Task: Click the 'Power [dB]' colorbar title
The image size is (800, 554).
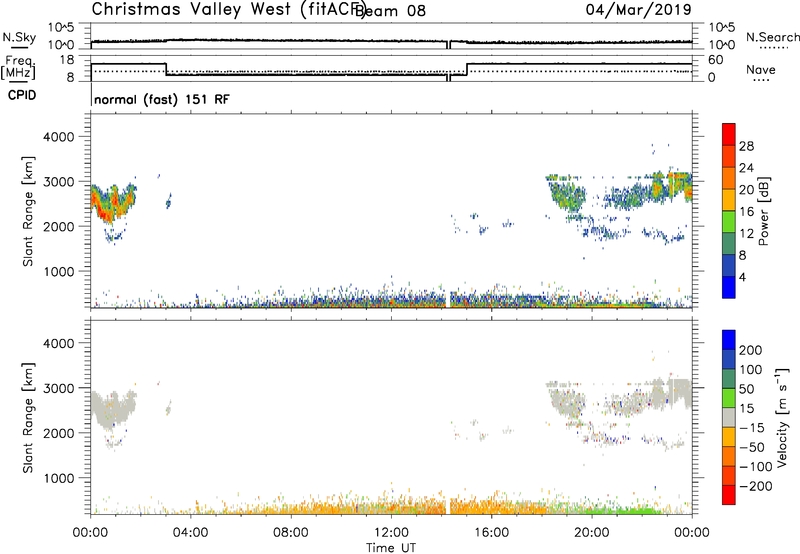Action: pos(763,211)
